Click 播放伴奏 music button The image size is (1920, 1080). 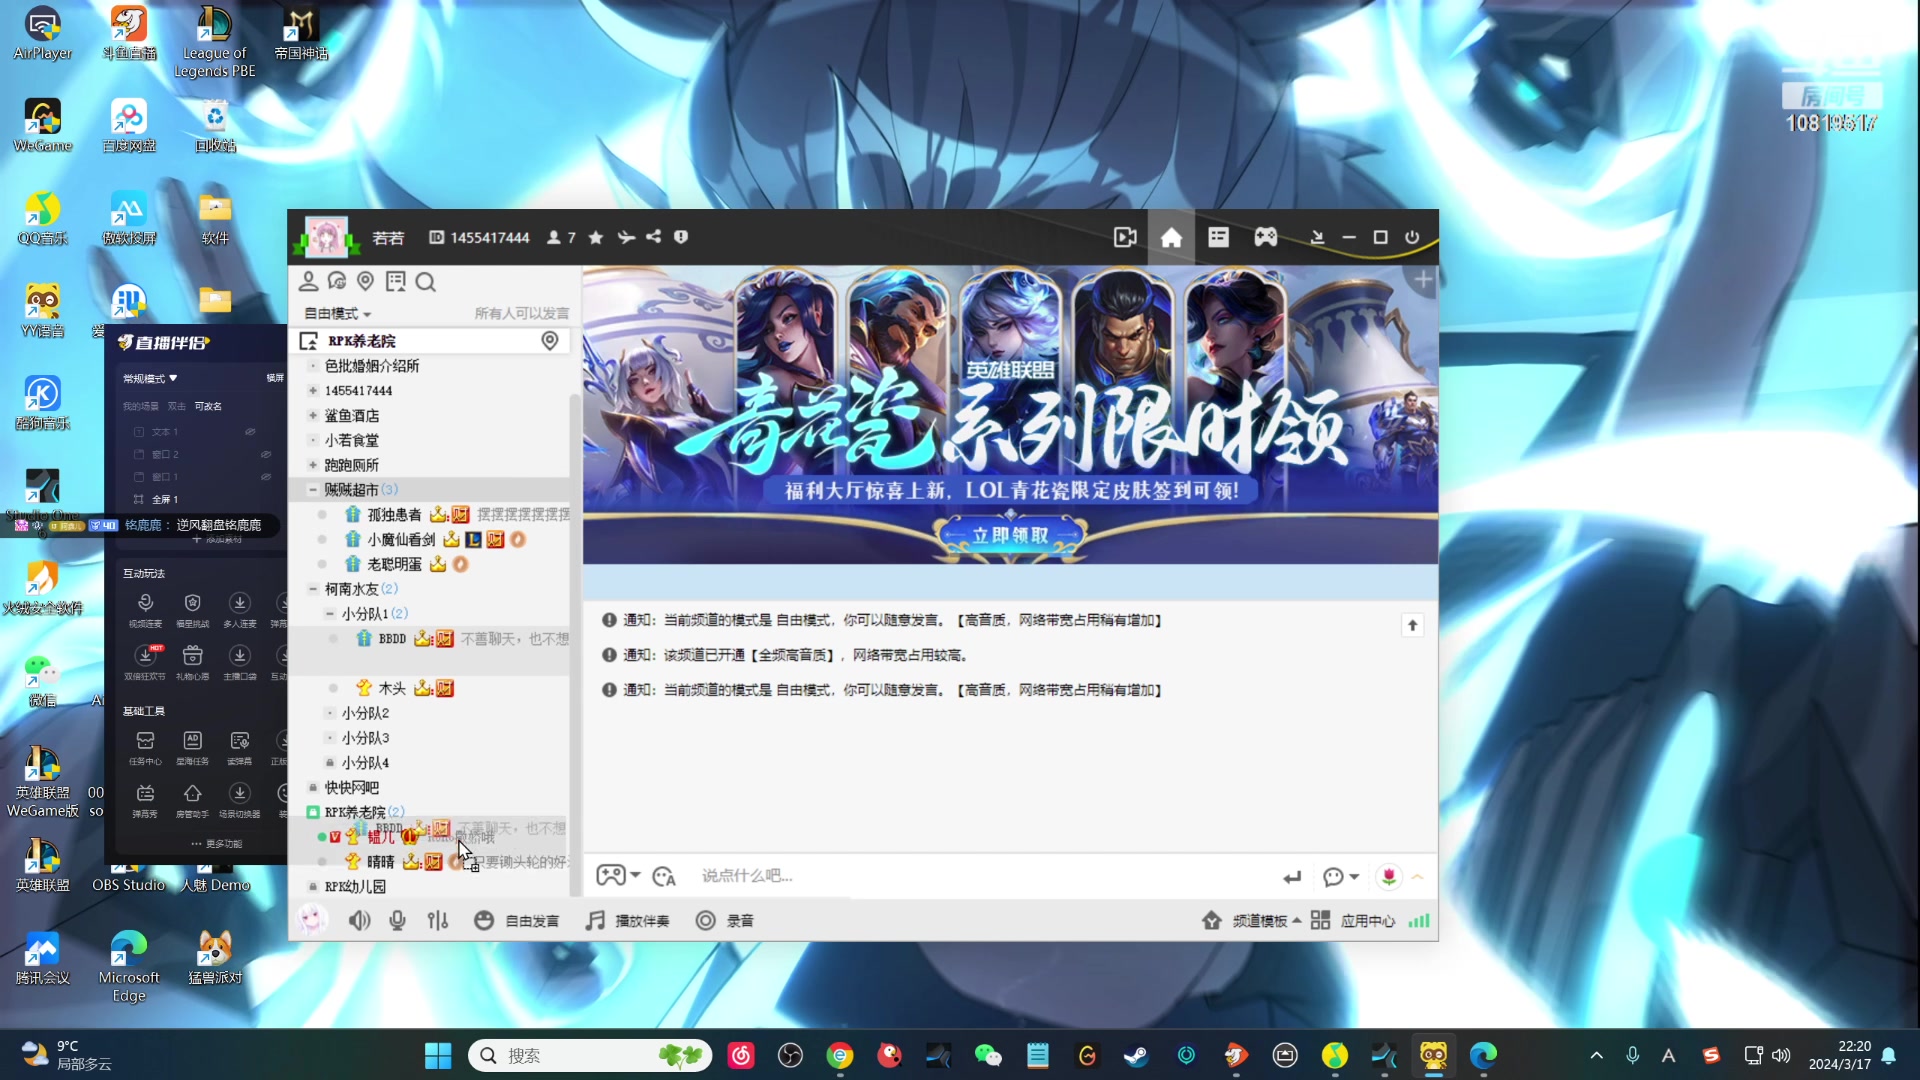[628, 920]
